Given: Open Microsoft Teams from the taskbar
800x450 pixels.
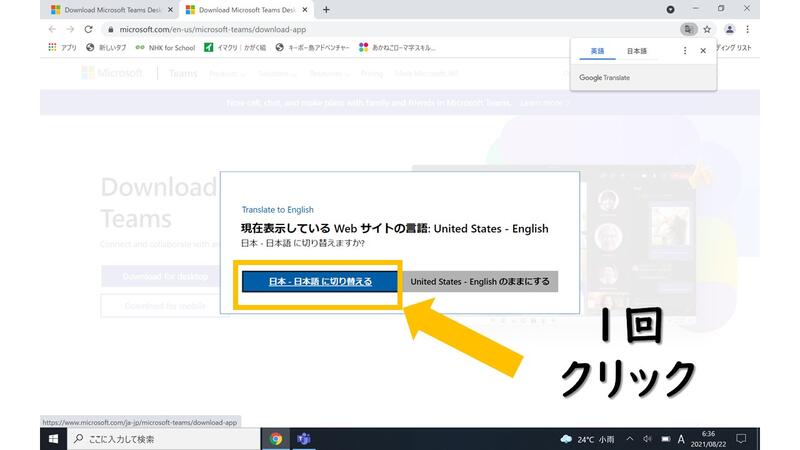Looking at the screenshot, I should point(304,439).
